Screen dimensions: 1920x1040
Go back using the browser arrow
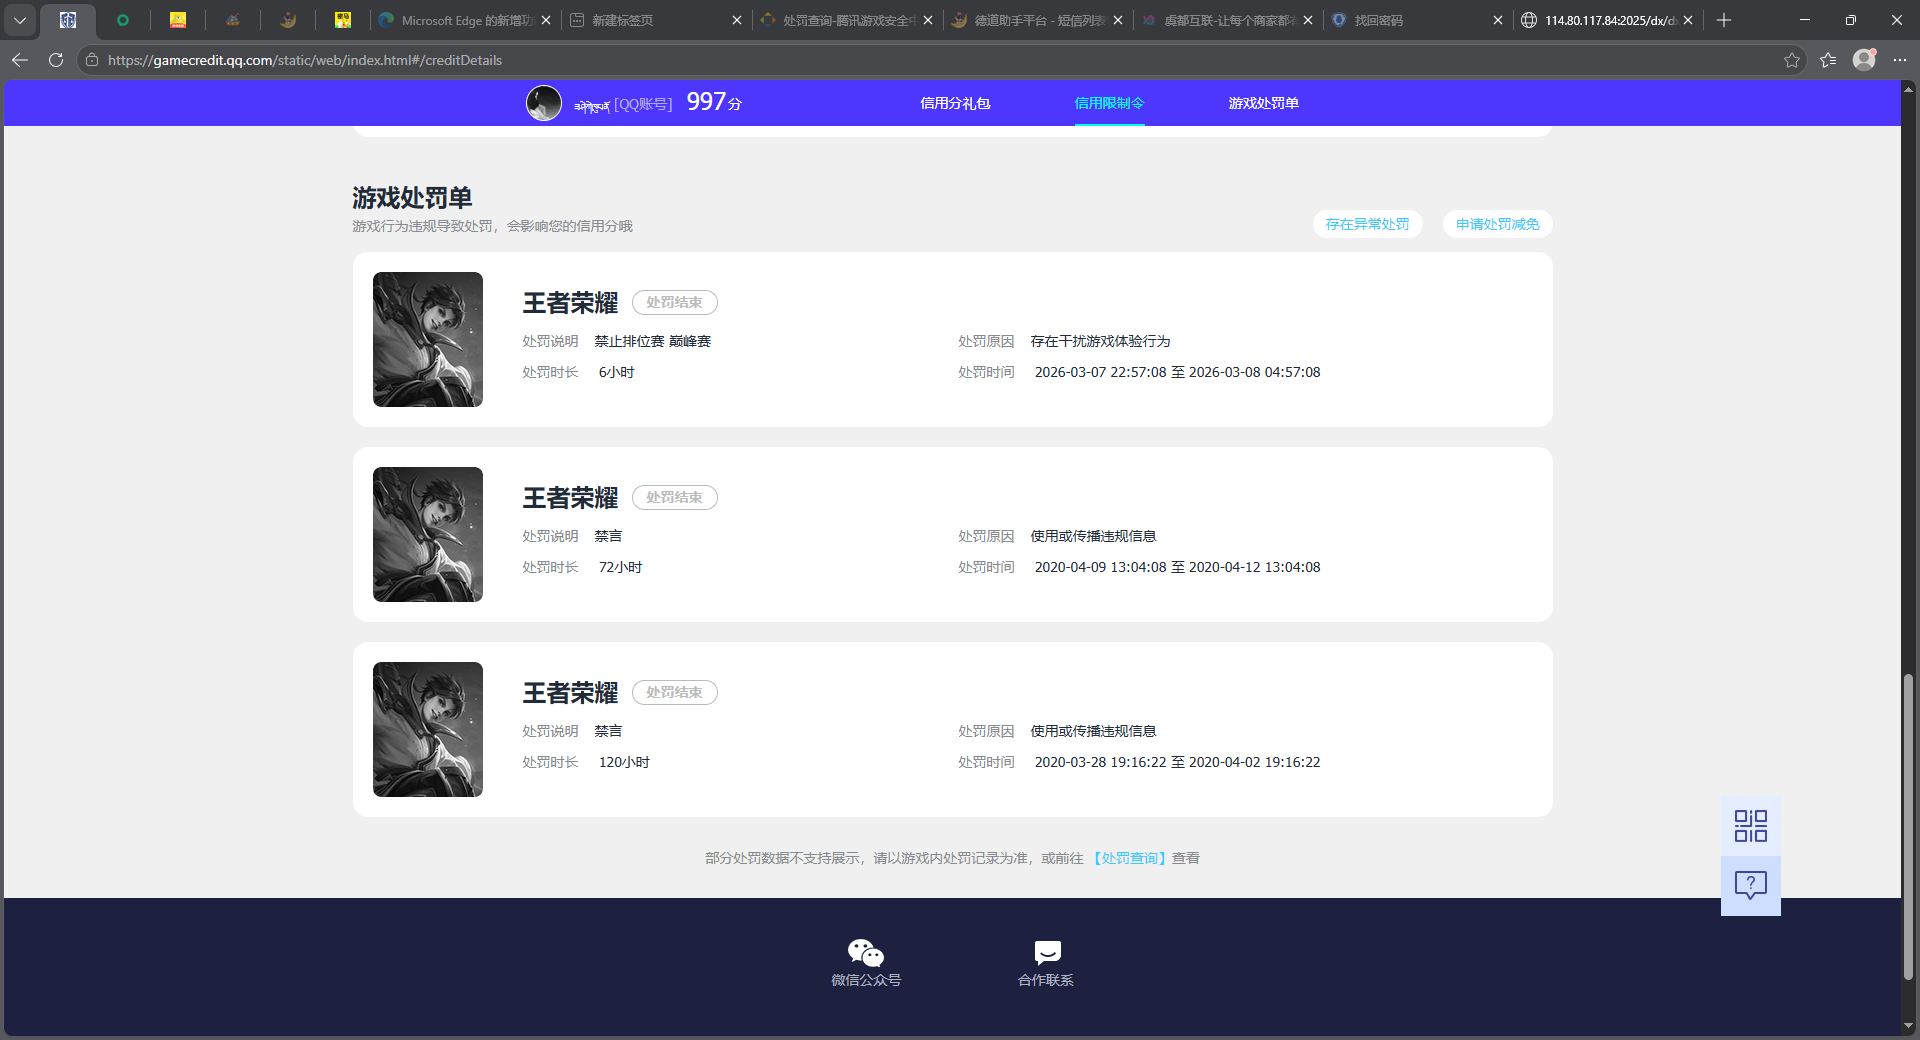point(20,60)
